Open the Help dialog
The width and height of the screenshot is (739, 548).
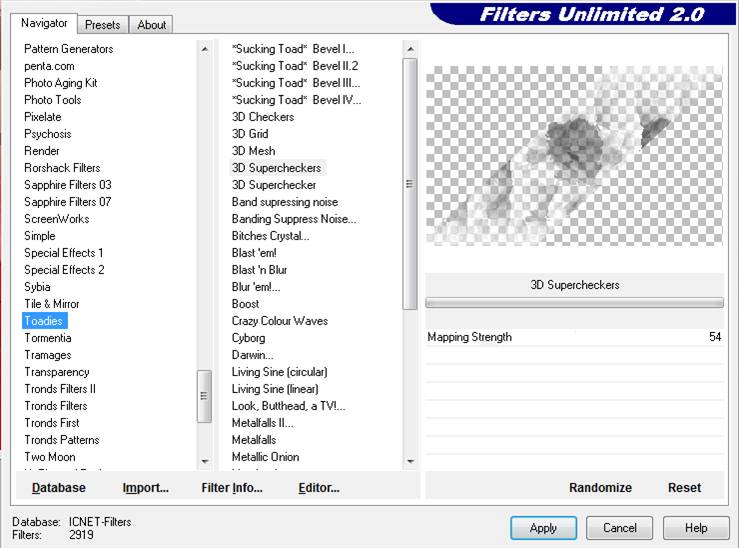tap(696, 528)
